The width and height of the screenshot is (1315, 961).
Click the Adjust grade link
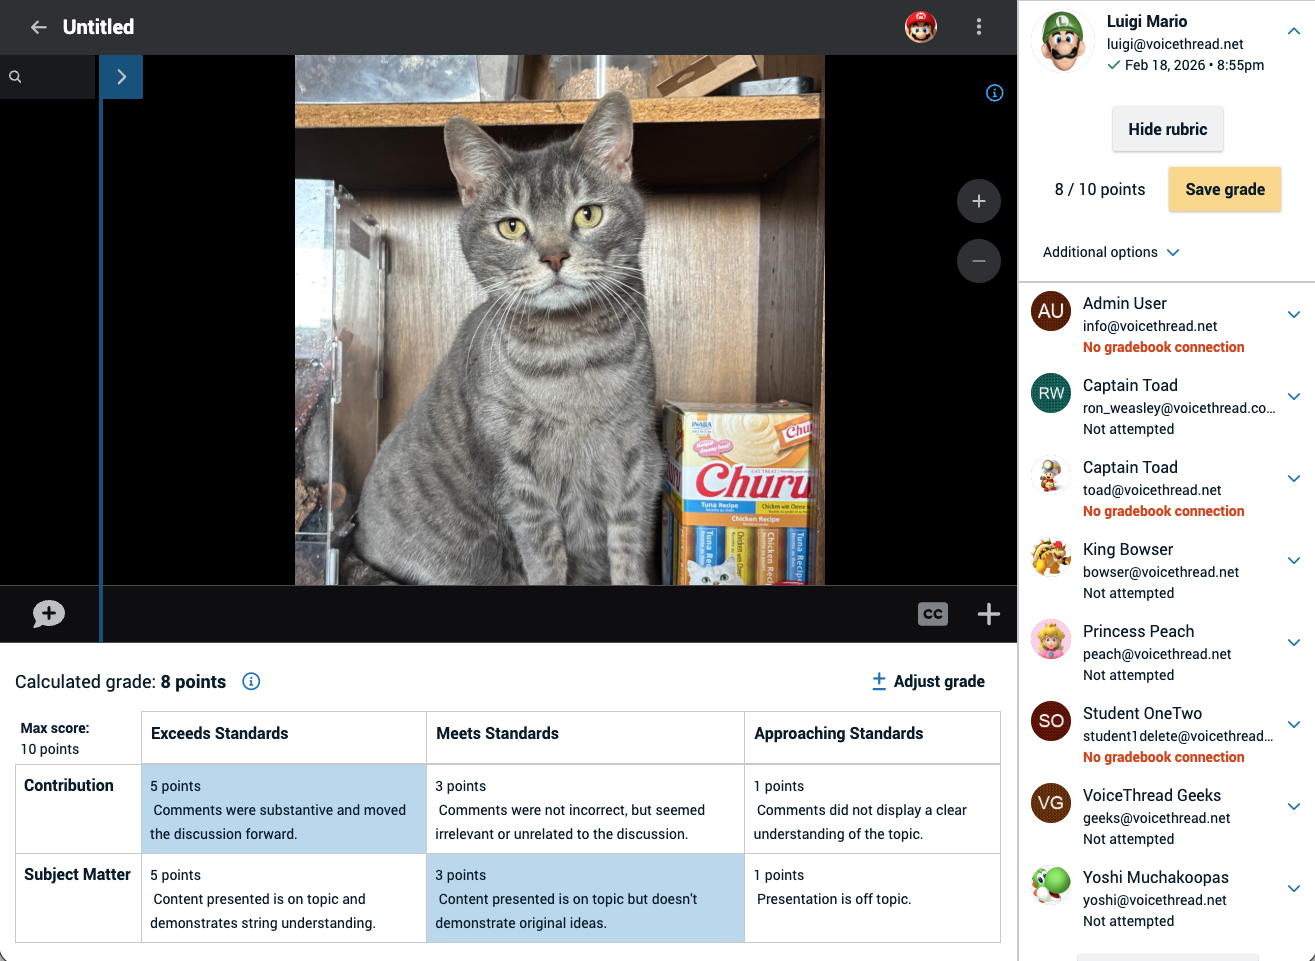tap(928, 681)
